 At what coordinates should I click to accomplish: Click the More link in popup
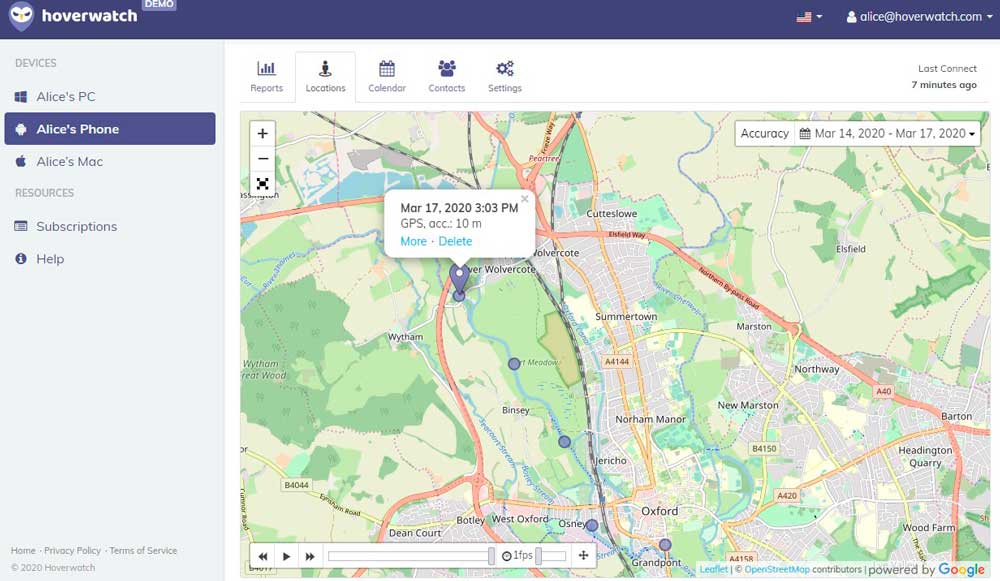coord(413,241)
